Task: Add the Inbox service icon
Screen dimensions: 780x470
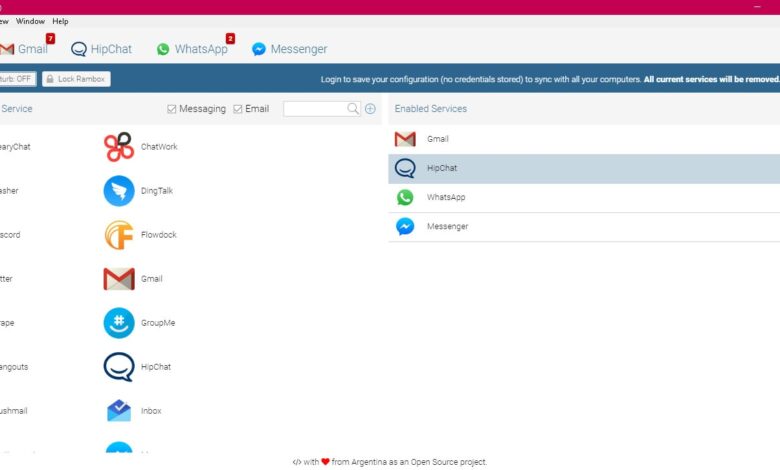Action: tap(119, 411)
